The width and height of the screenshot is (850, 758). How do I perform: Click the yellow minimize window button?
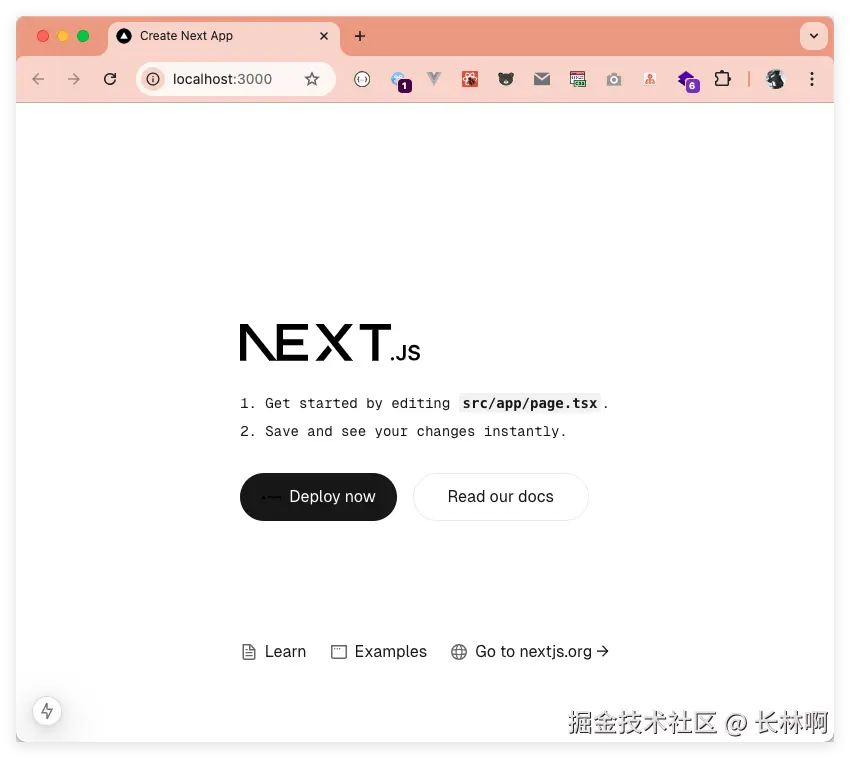63,36
